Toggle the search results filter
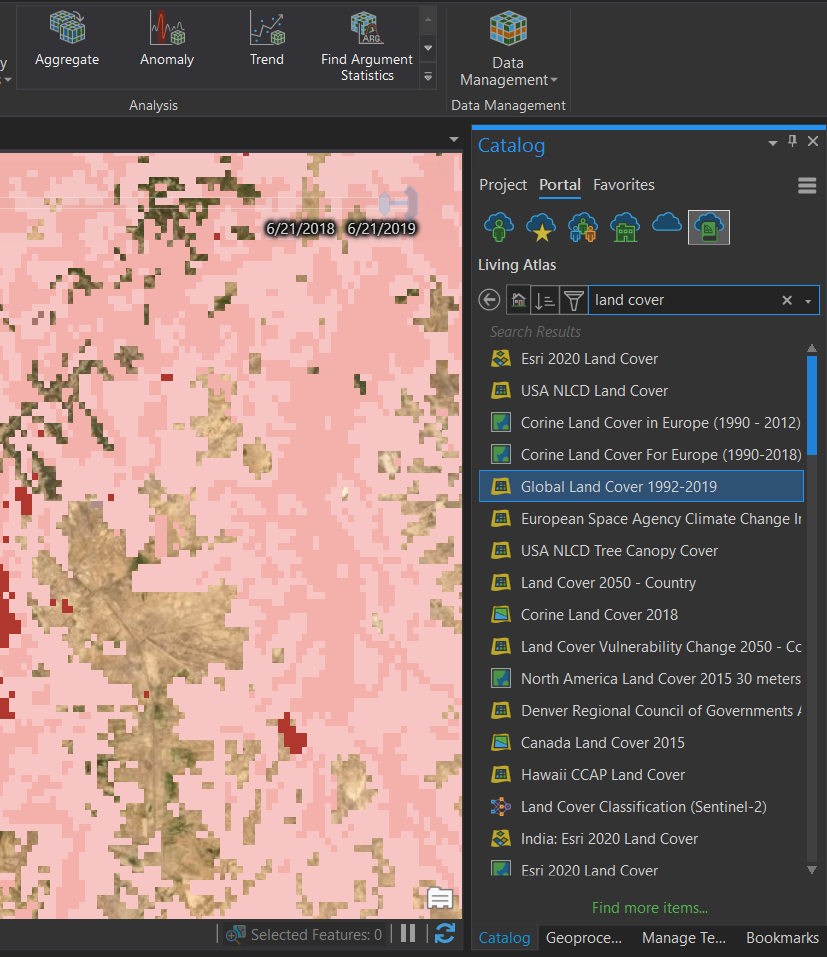 click(573, 299)
